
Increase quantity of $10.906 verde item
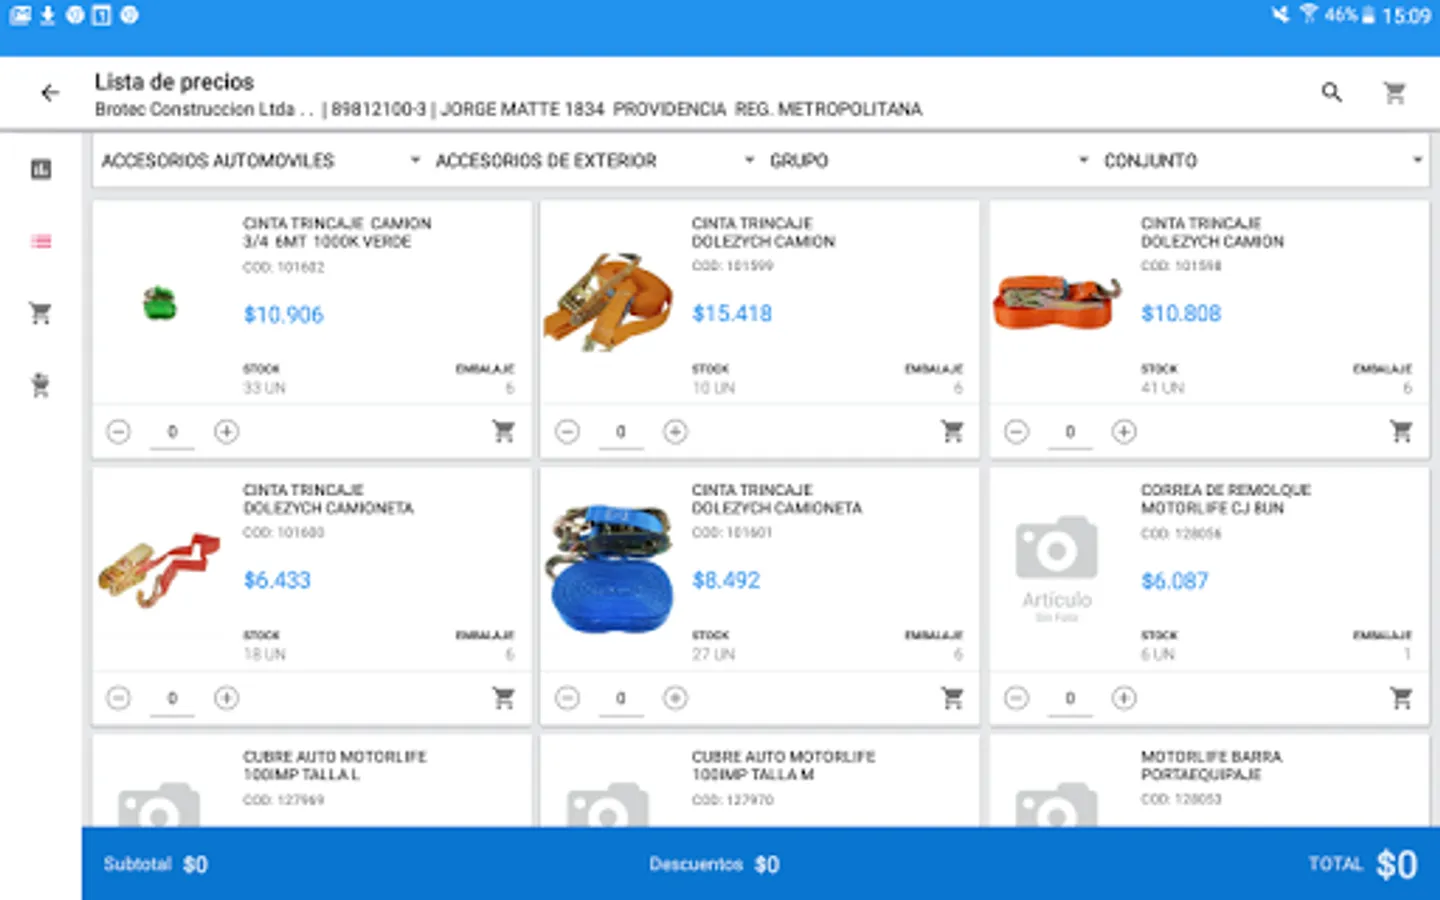coord(227,432)
